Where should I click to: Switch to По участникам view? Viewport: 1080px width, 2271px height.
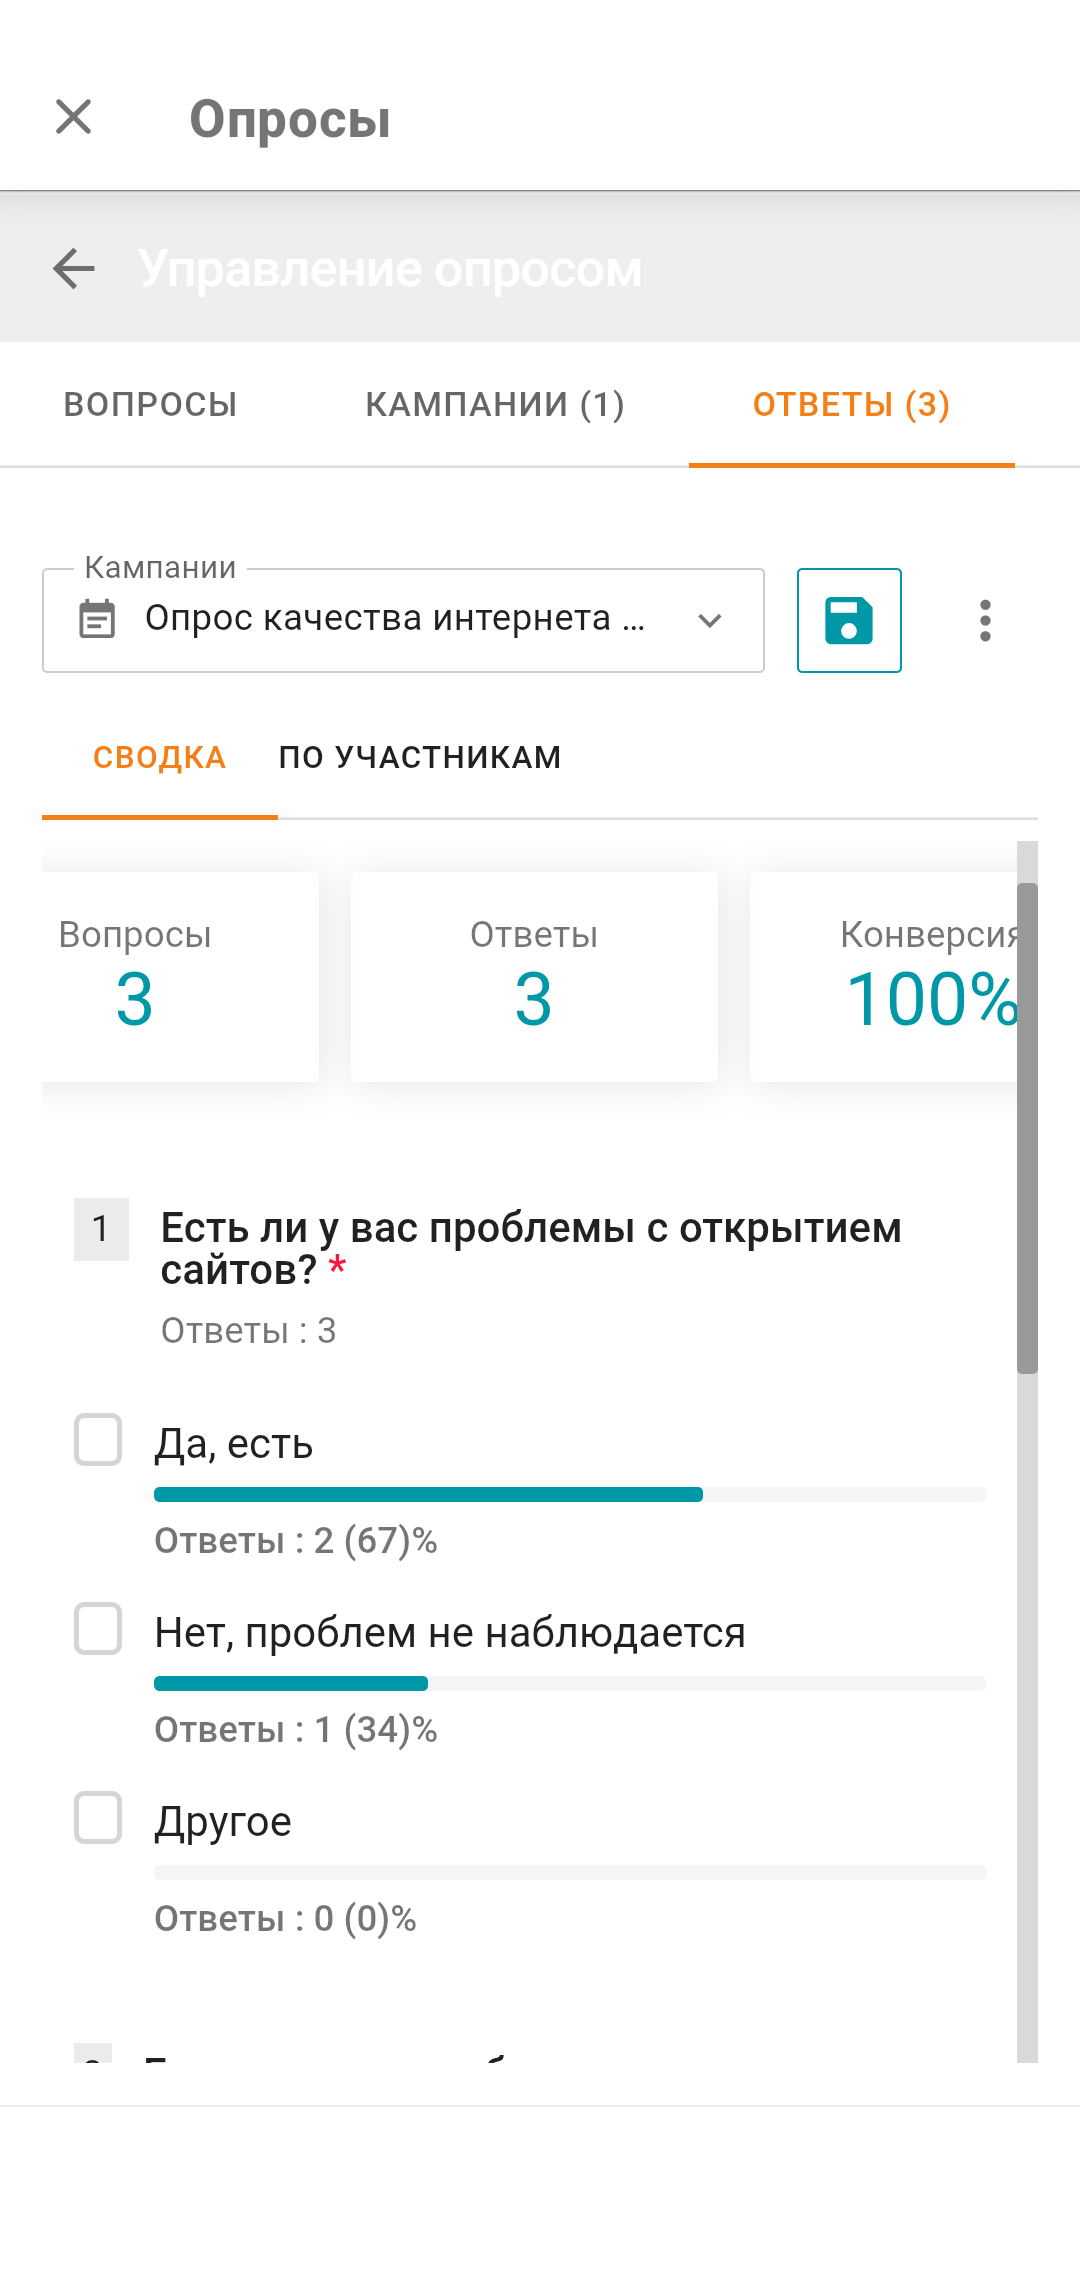click(x=420, y=758)
